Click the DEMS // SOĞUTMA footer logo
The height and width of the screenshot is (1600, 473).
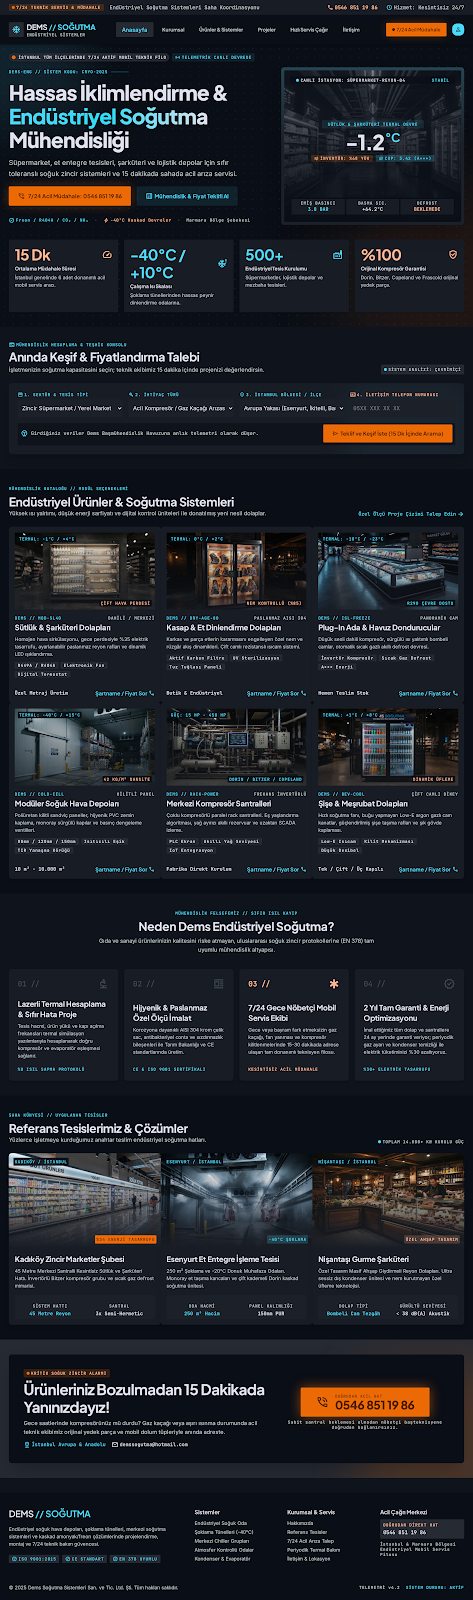point(50,1514)
